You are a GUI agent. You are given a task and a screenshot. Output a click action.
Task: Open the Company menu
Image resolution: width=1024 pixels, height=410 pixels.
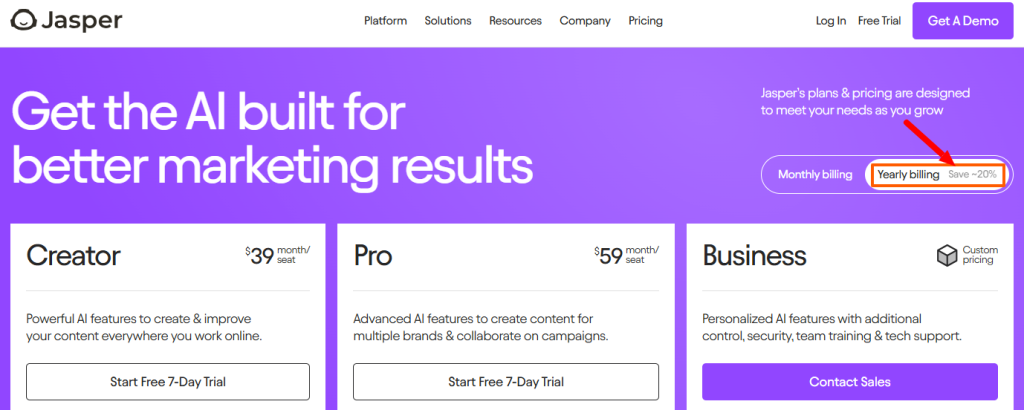click(x=585, y=21)
